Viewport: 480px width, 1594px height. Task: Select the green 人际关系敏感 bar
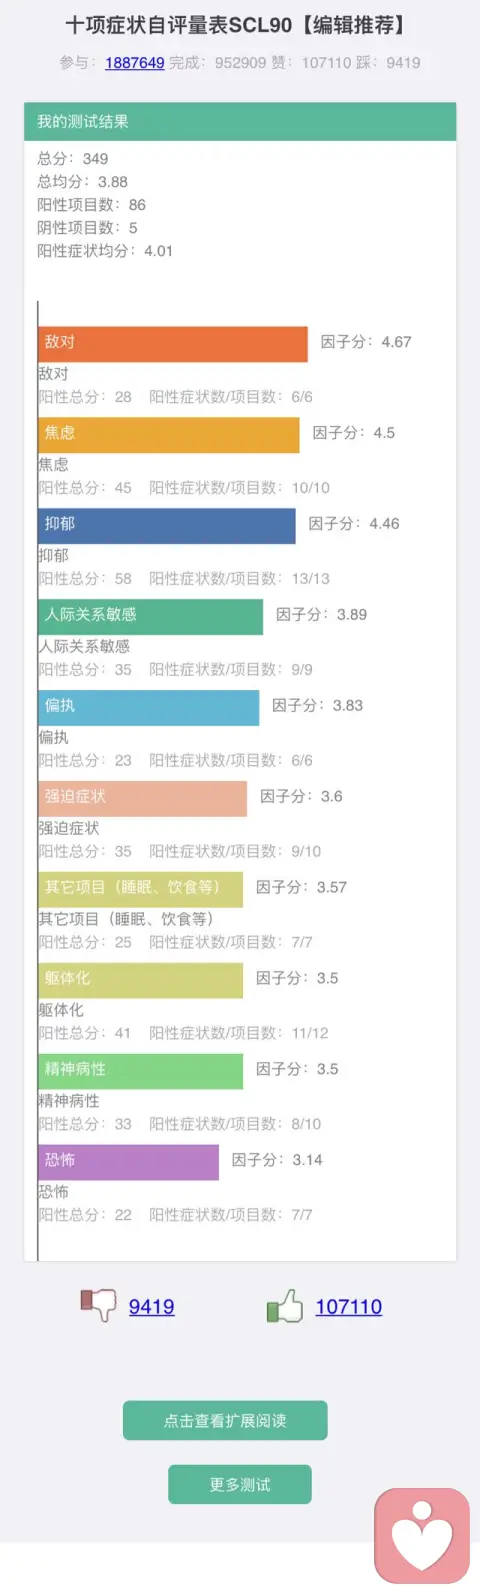(x=150, y=617)
